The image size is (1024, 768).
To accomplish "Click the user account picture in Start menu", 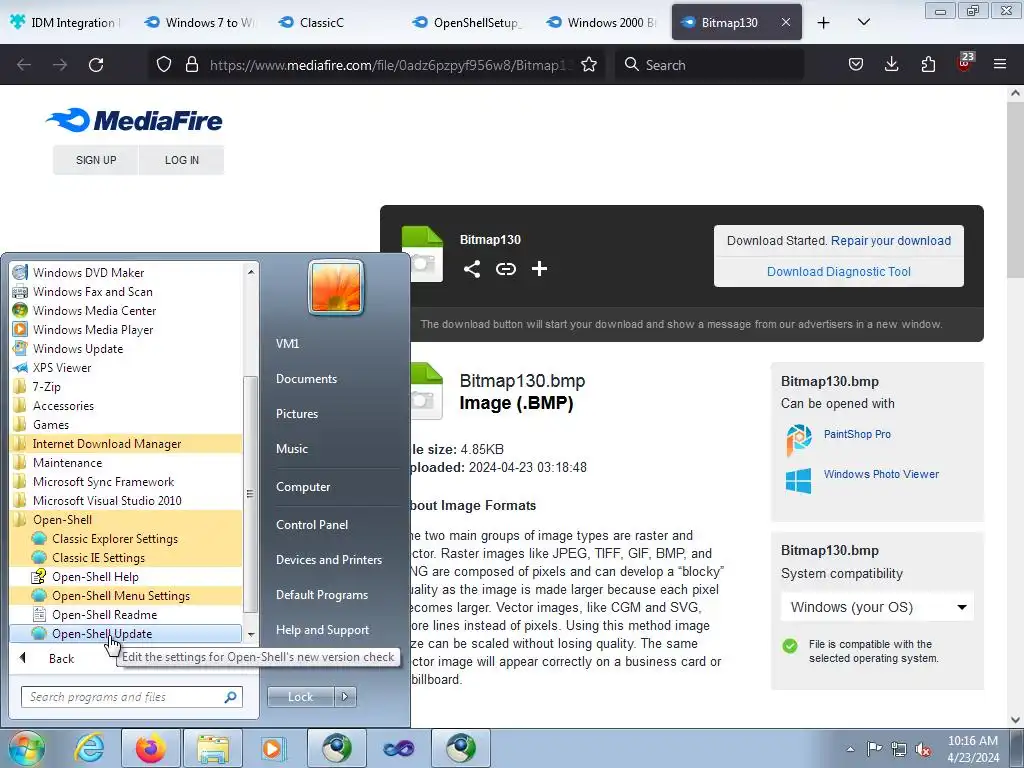I will 336,287.
